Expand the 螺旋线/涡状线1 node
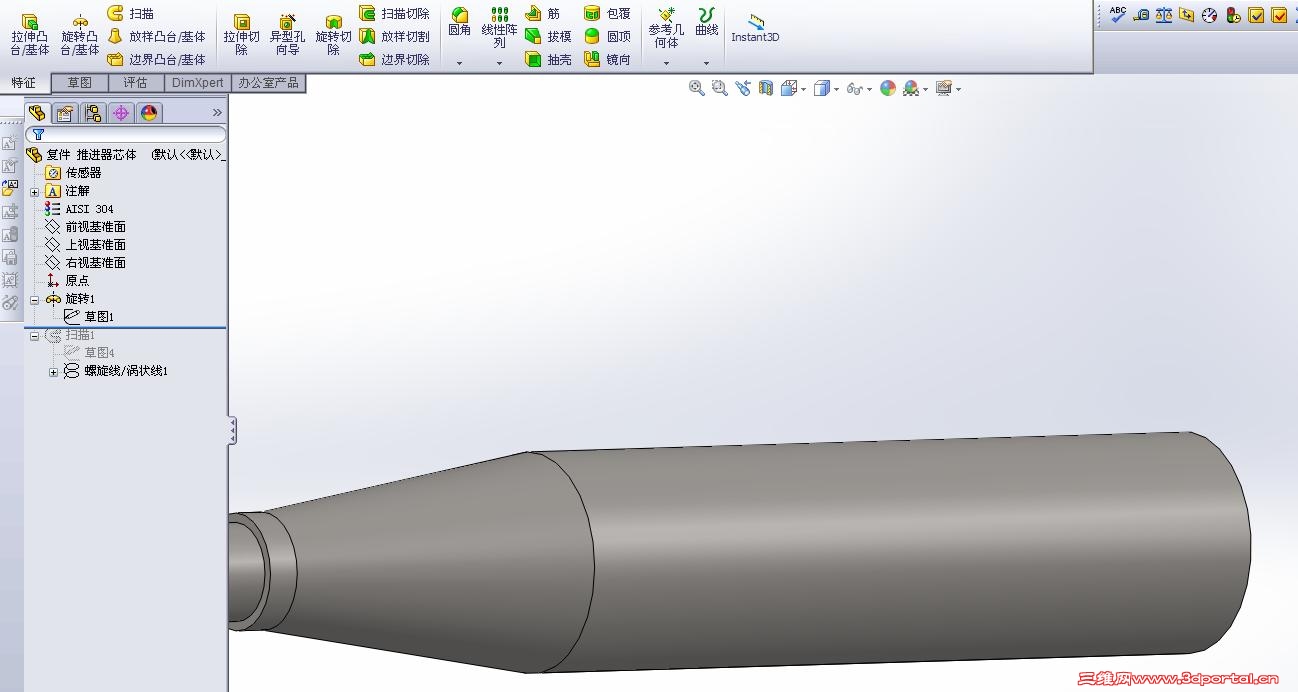Image resolution: width=1298 pixels, height=692 pixels. (53, 372)
